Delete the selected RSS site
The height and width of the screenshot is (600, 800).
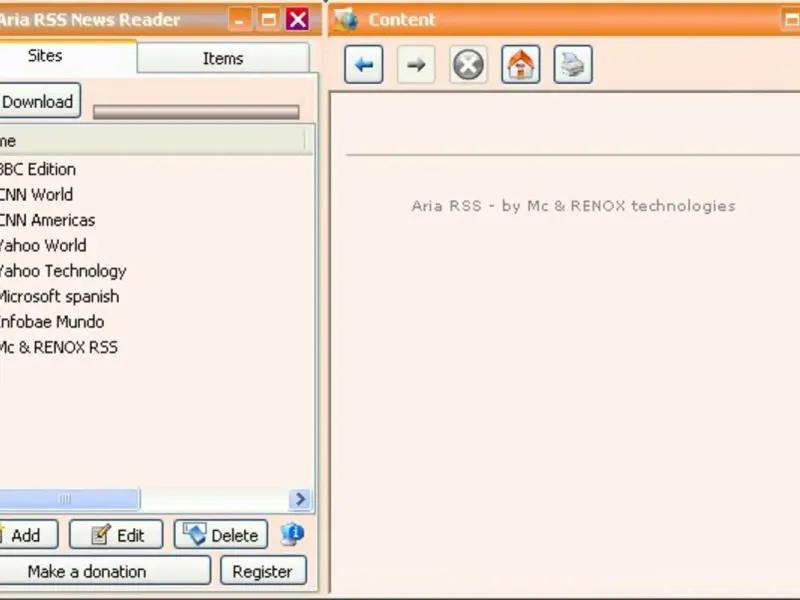pos(221,535)
